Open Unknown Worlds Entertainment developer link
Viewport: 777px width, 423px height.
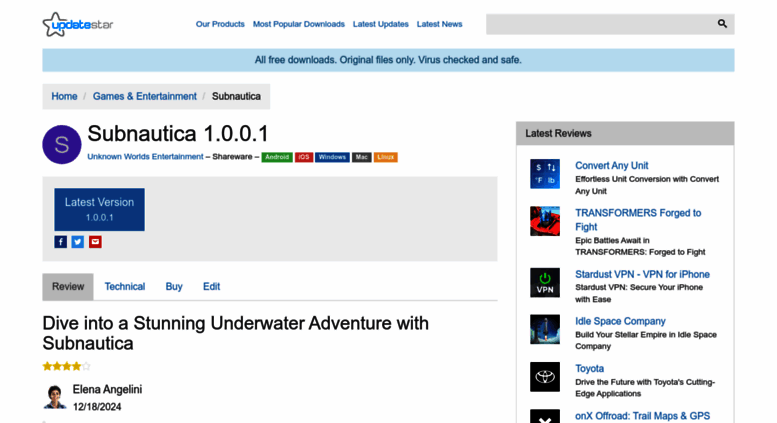click(145, 157)
